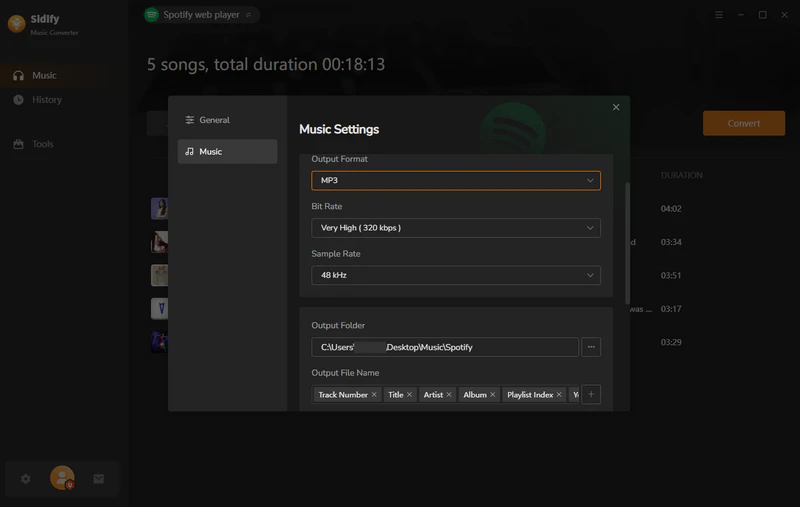Select the Music settings tab
800x507 pixels.
tap(227, 152)
